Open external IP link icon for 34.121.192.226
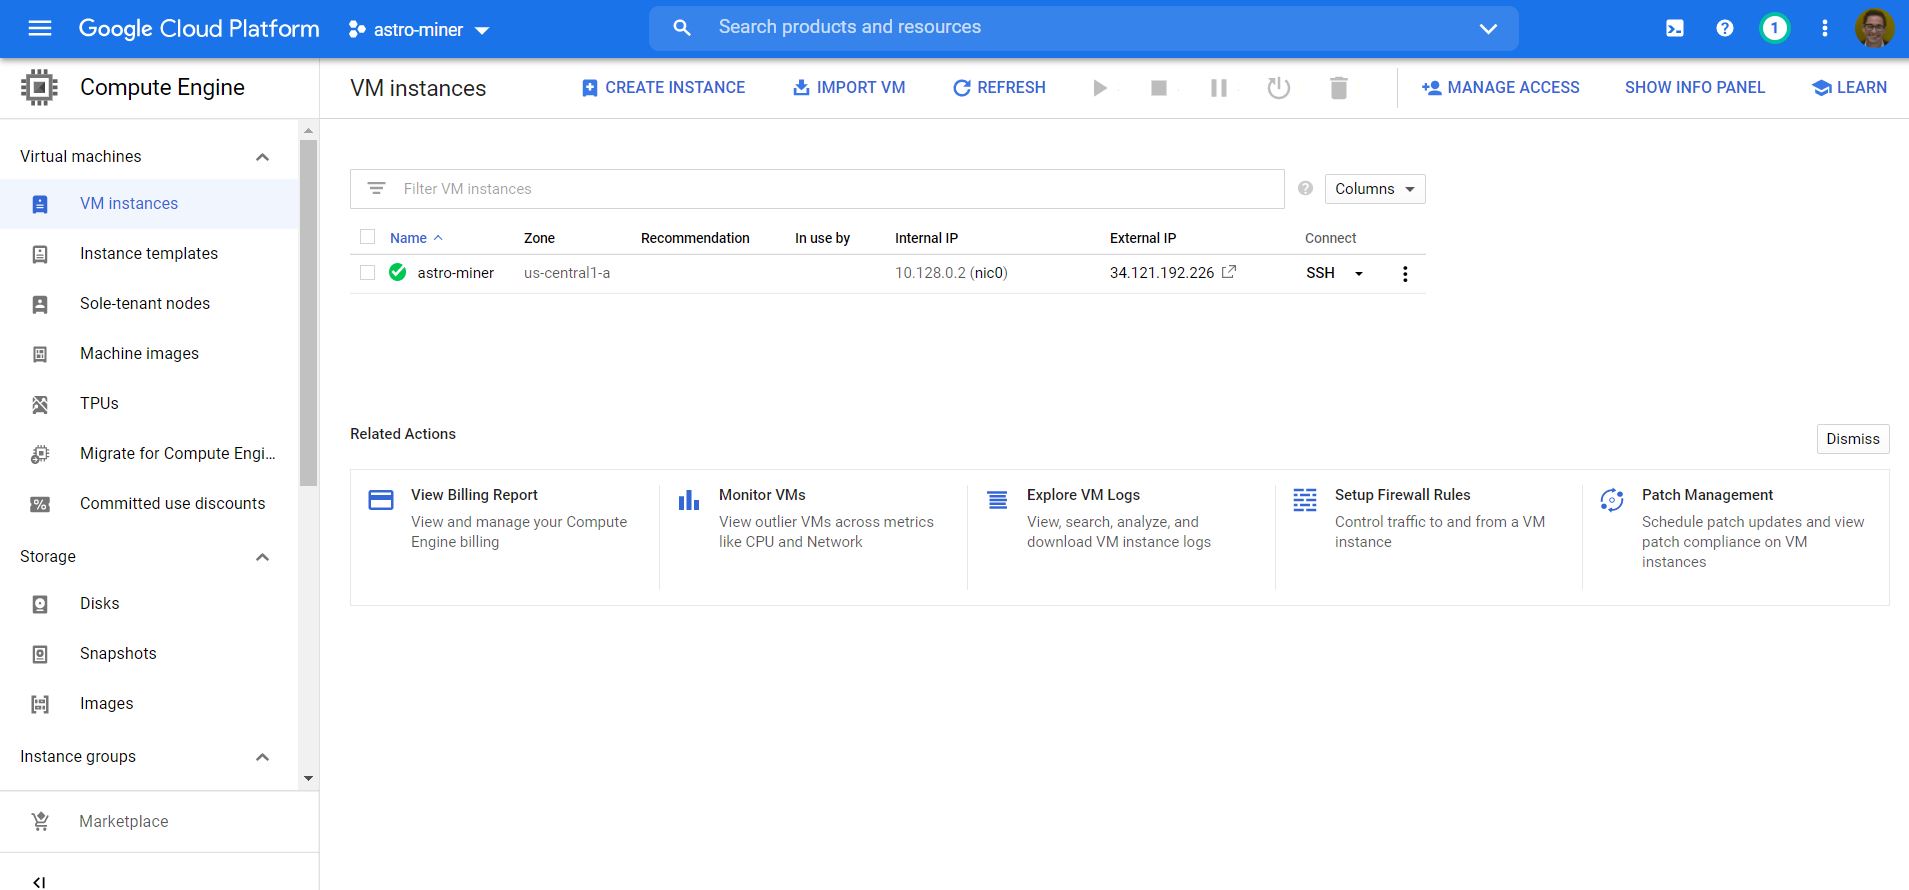The height and width of the screenshot is (890, 1909). [1229, 271]
